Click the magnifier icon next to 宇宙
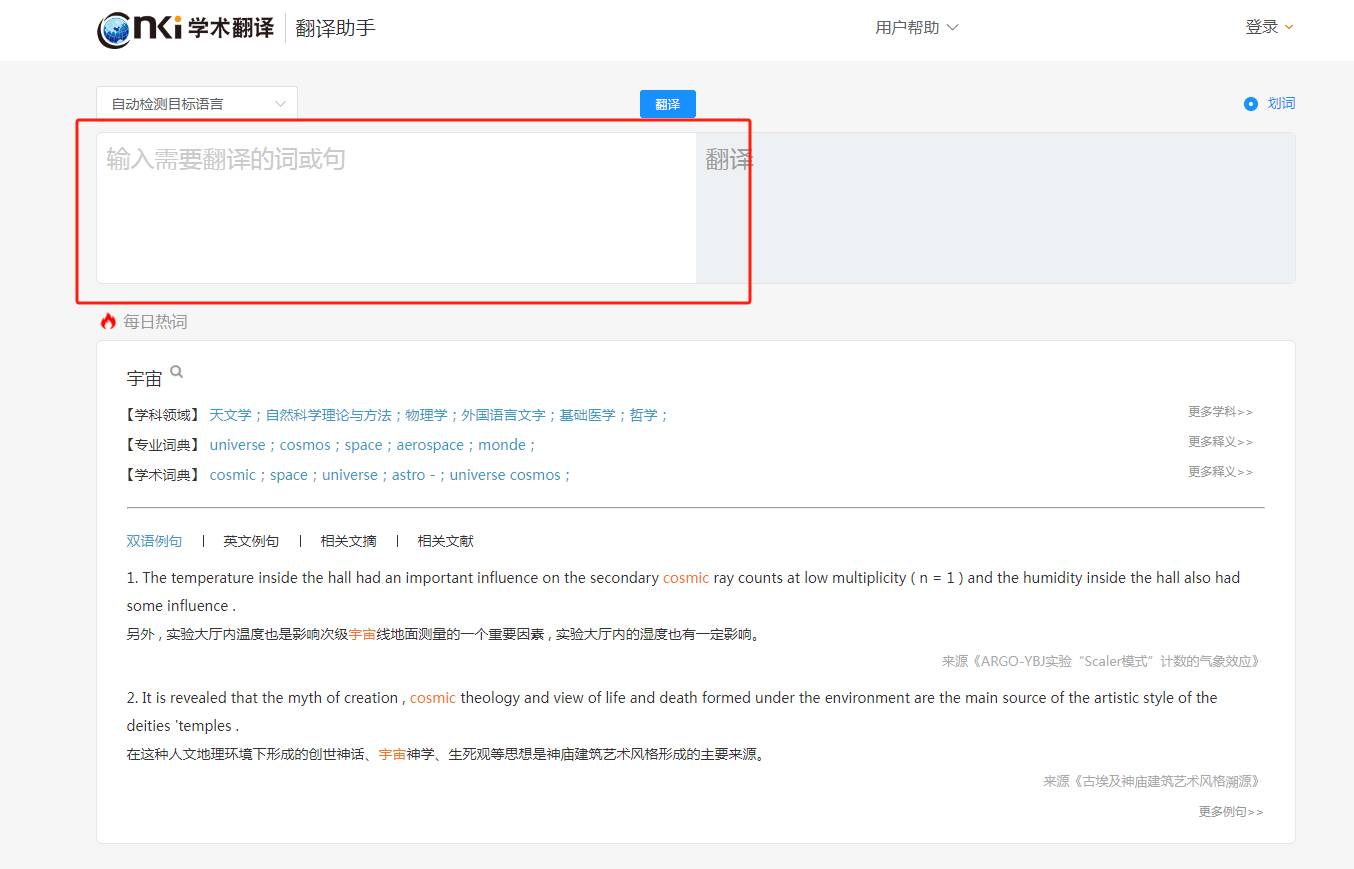The width and height of the screenshot is (1354, 869). pyautogui.click(x=176, y=370)
